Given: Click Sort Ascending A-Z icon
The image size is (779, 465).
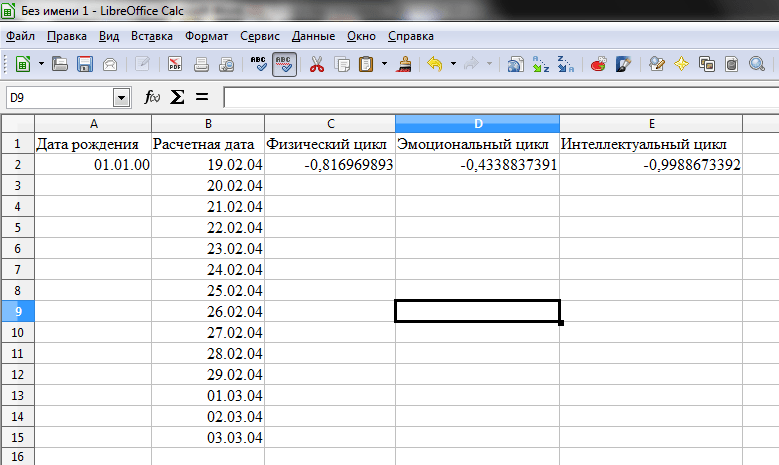Looking at the screenshot, I should 541,64.
